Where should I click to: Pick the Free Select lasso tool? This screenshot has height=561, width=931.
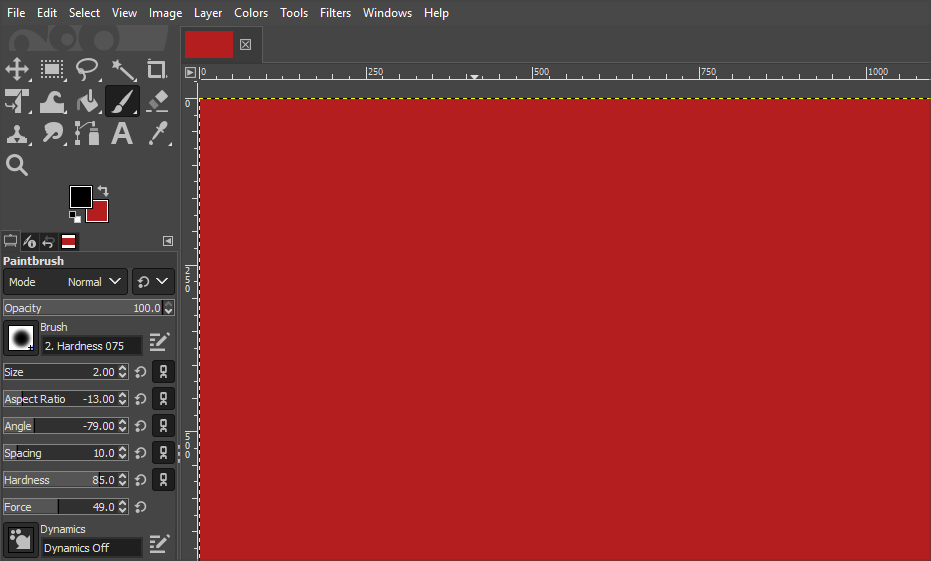point(88,69)
